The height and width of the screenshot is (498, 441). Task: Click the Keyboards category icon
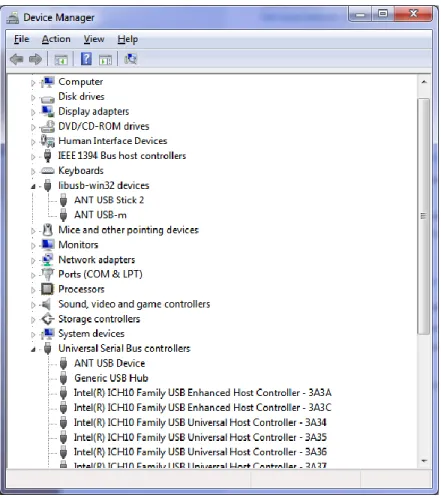coord(48,171)
